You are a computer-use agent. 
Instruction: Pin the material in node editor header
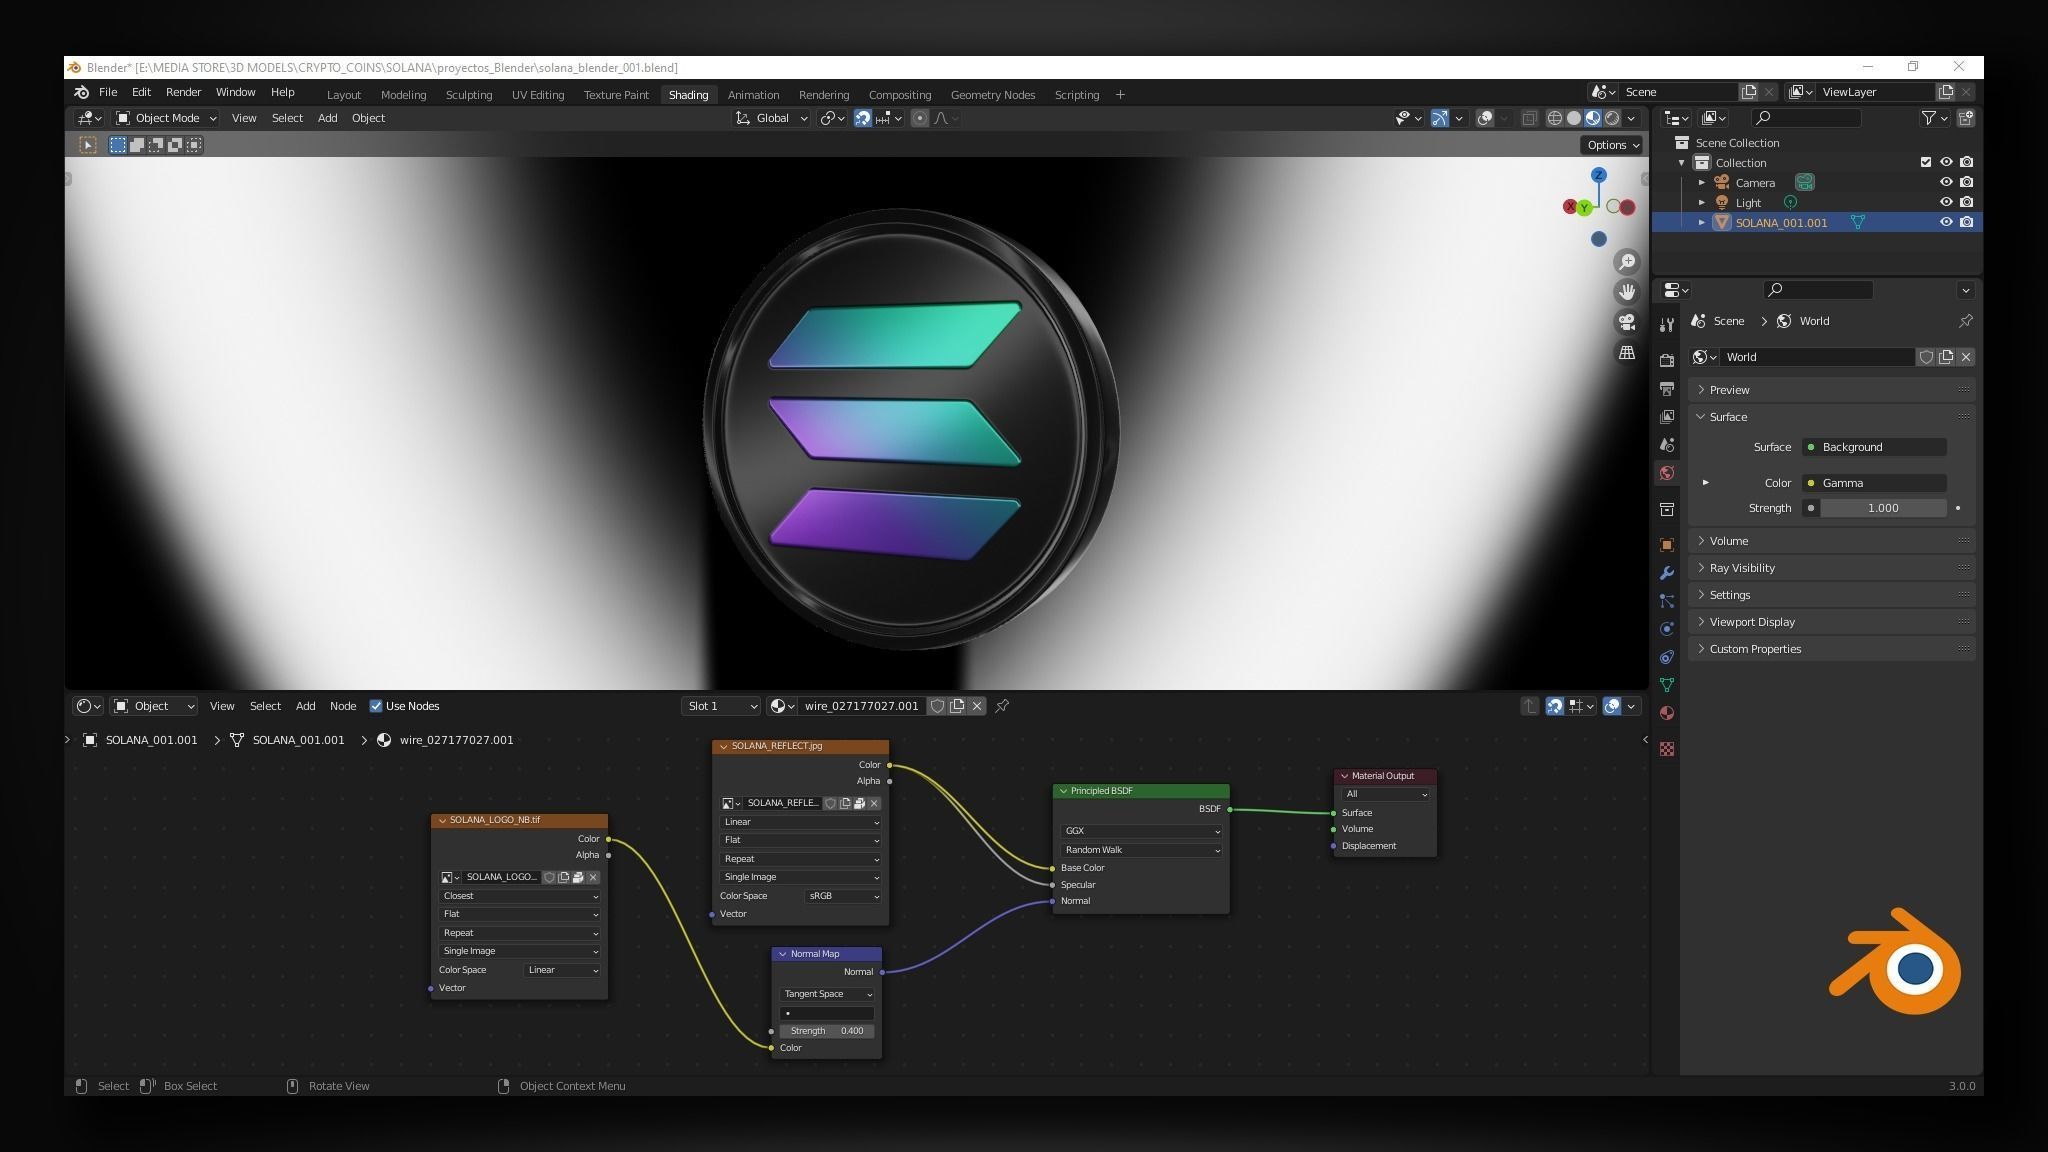point(1002,706)
